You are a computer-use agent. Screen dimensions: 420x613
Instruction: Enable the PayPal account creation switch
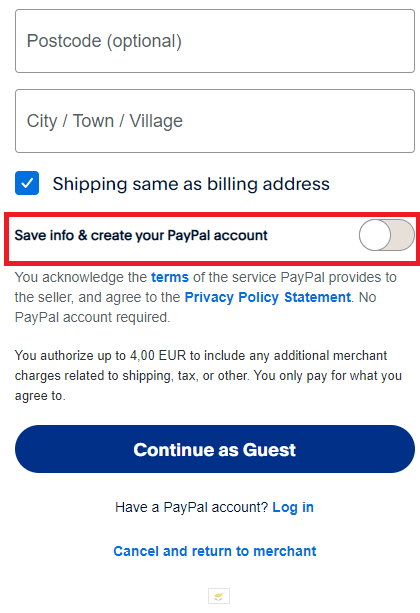386,235
